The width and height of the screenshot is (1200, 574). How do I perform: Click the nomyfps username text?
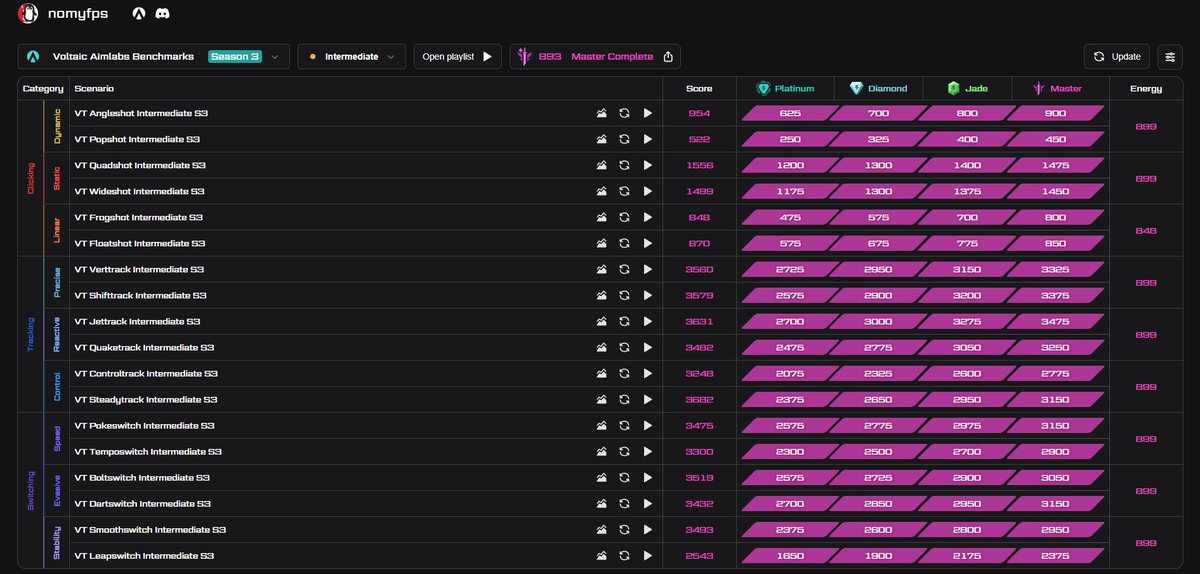(x=78, y=14)
